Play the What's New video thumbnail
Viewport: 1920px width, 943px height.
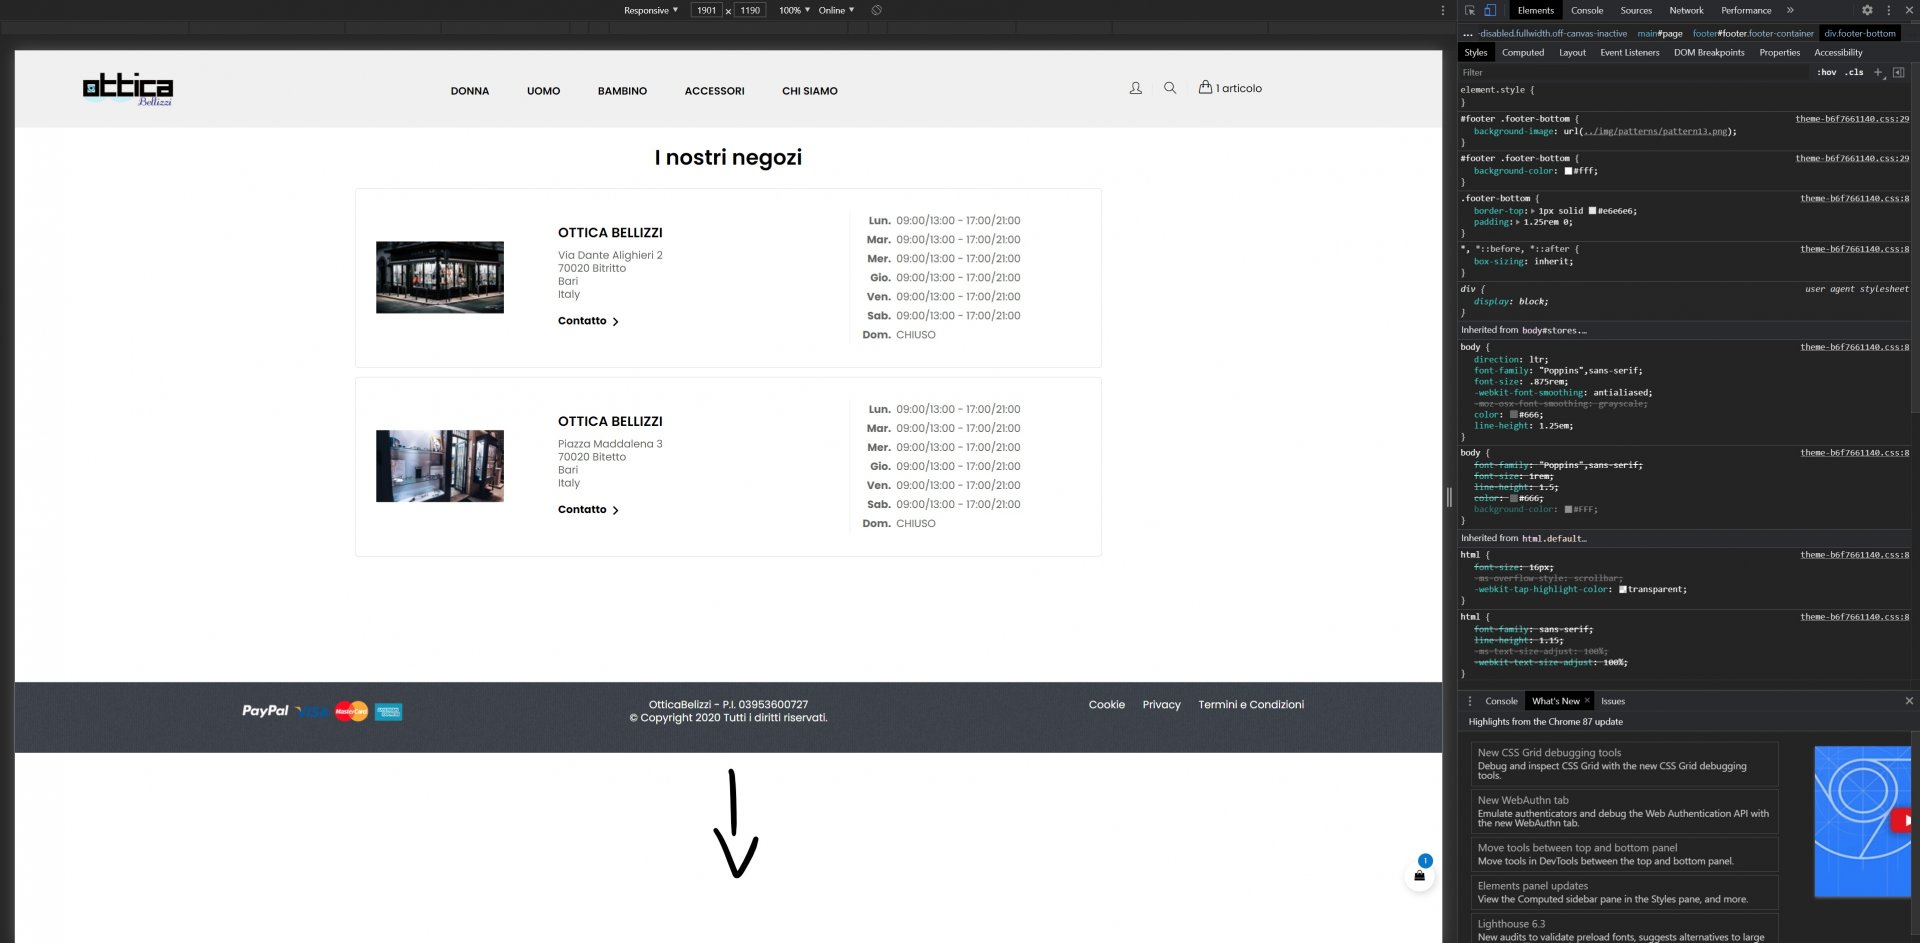pyautogui.click(x=1862, y=821)
